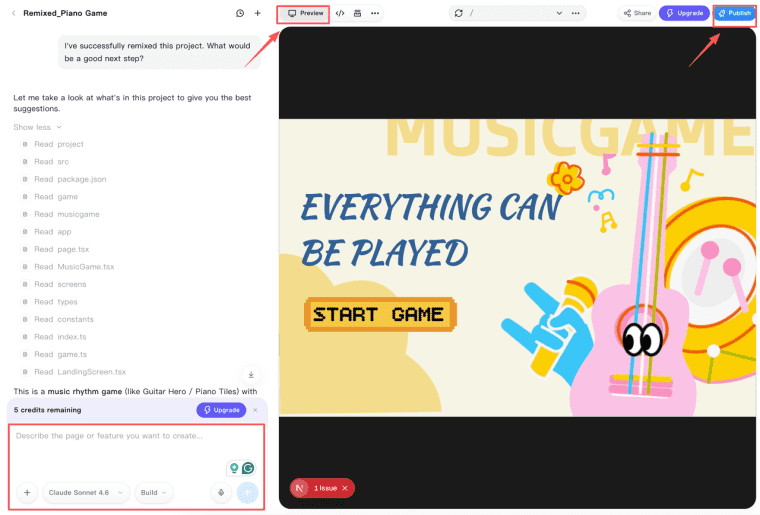Viewport: 760px width, 515px height.
Task: Open more options beside view icons
Action: (x=375, y=14)
